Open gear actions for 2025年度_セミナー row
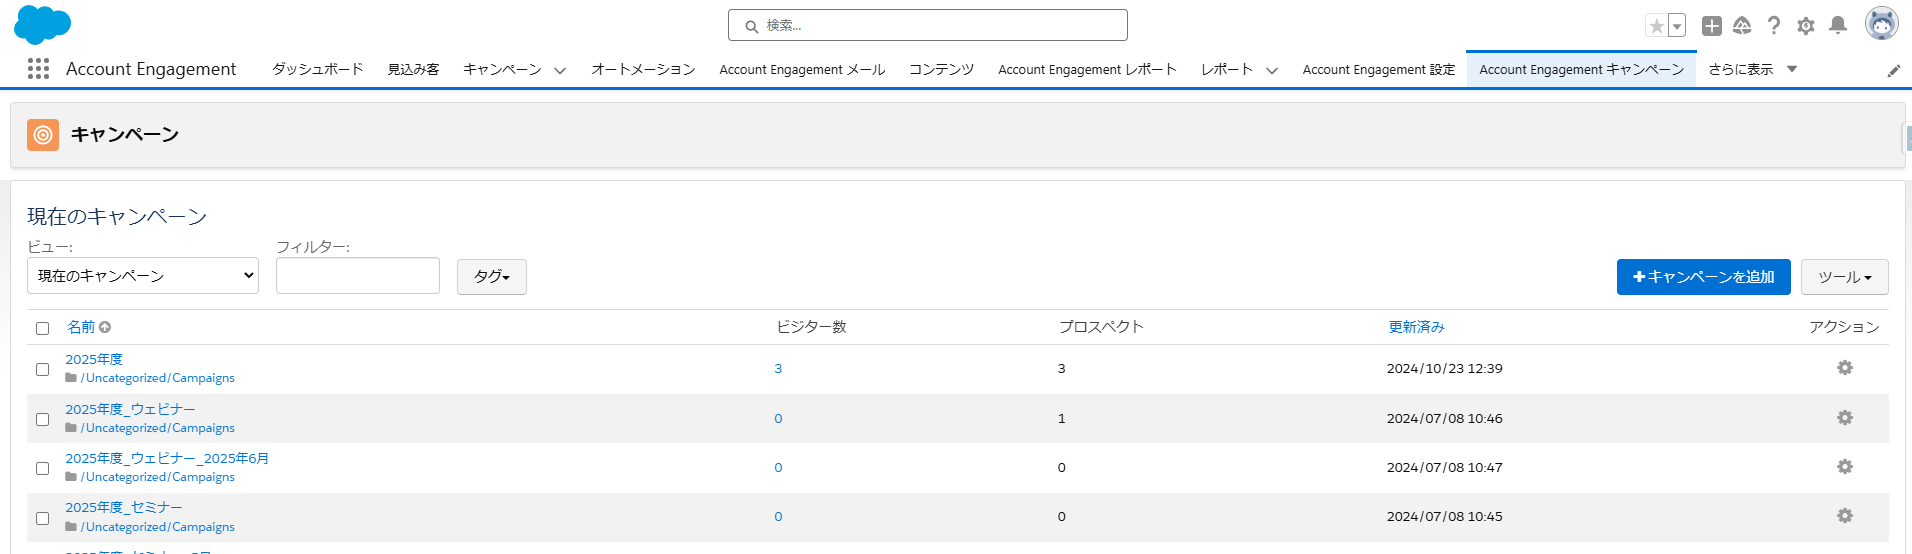 (1845, 516)
